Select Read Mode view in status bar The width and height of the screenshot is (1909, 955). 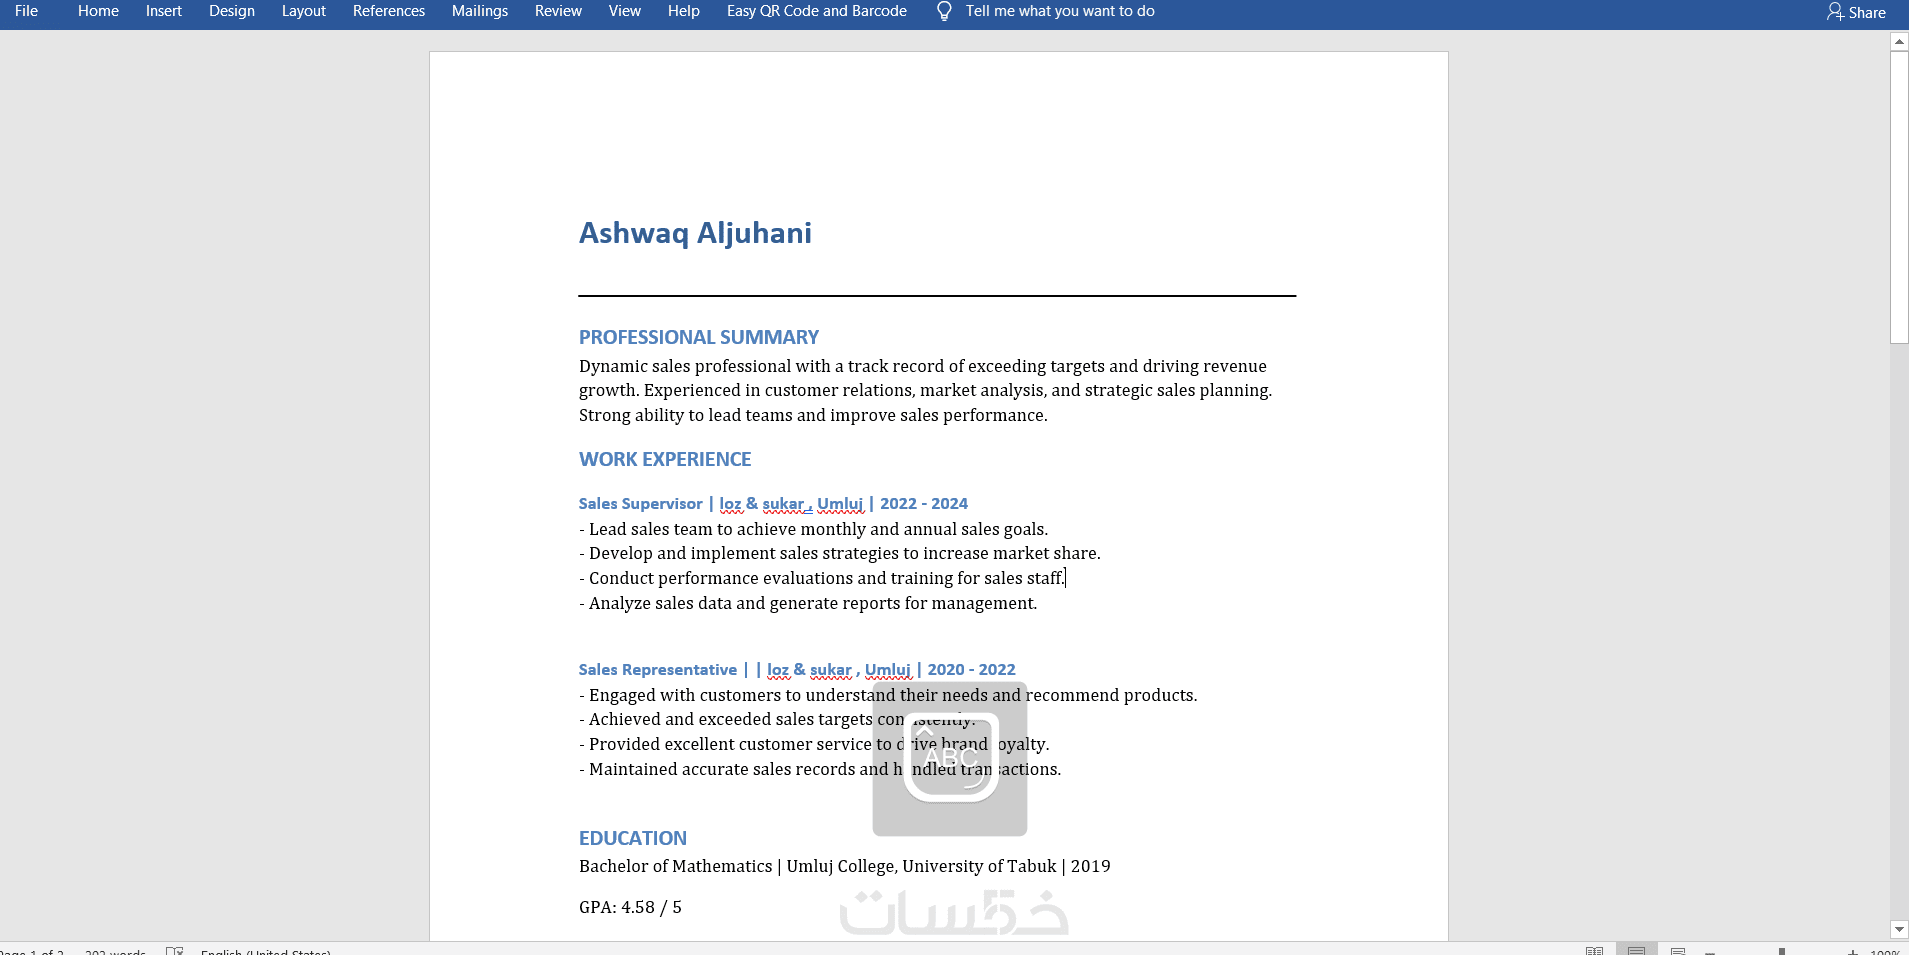(x=1594, y=950)
